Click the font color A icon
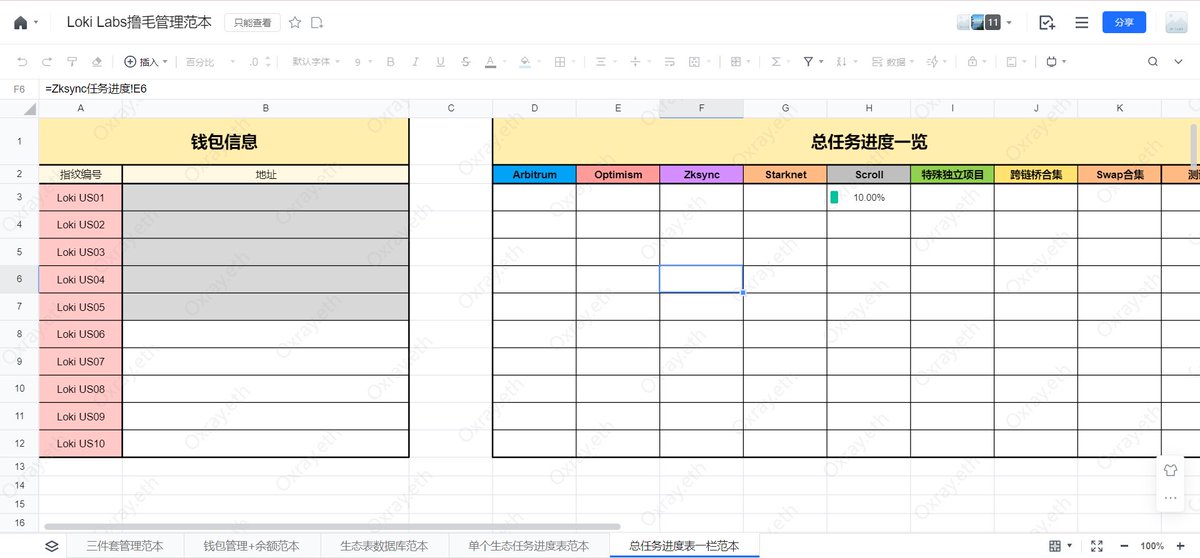 pos(490,62)
